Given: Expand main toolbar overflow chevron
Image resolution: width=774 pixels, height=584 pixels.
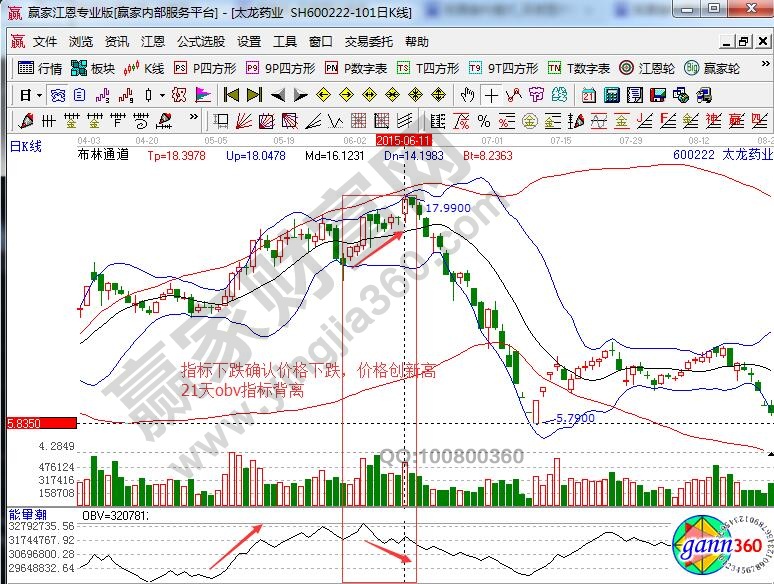Looking at the screenshot, I should (x=765, y=64).
